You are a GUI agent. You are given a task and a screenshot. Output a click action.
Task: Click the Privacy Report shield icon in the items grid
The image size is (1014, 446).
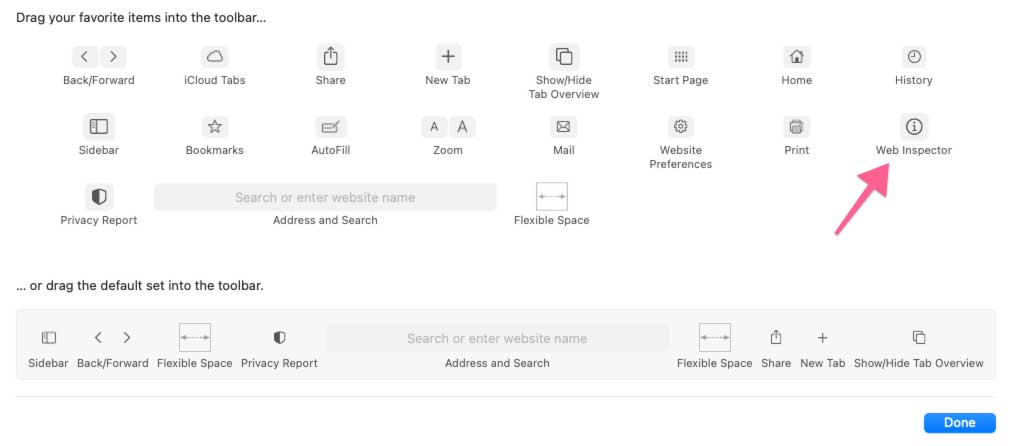(99, 196)
